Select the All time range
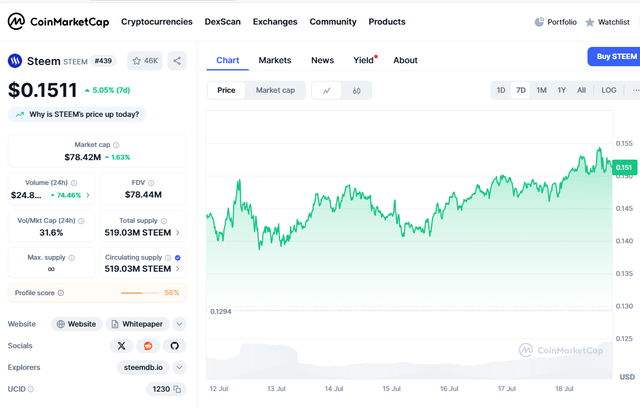Screen dimensions: 640x408 tap(581, 90)
